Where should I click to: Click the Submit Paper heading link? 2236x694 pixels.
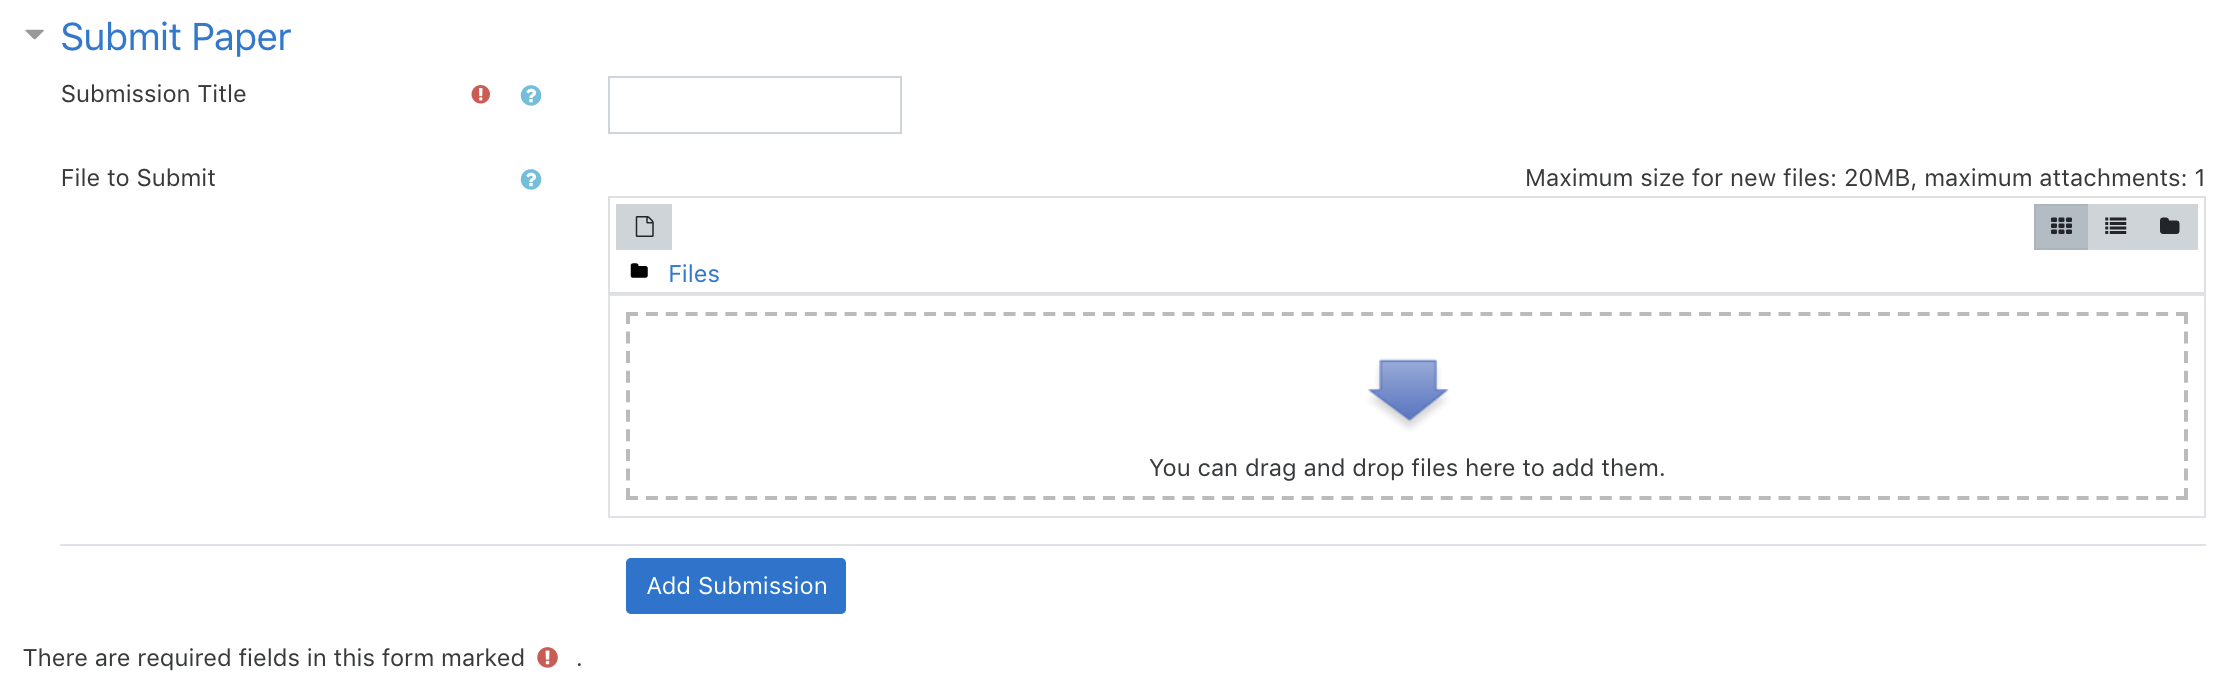[175, 37]
